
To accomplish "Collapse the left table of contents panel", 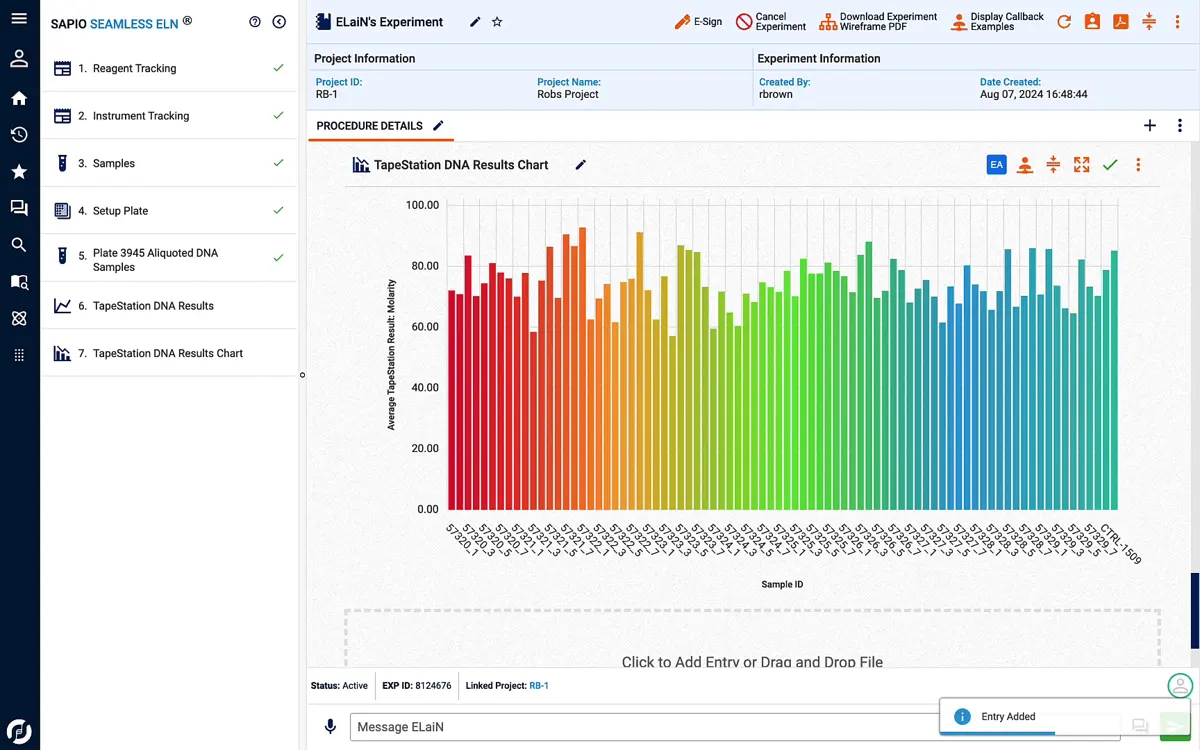I will 279,22.
